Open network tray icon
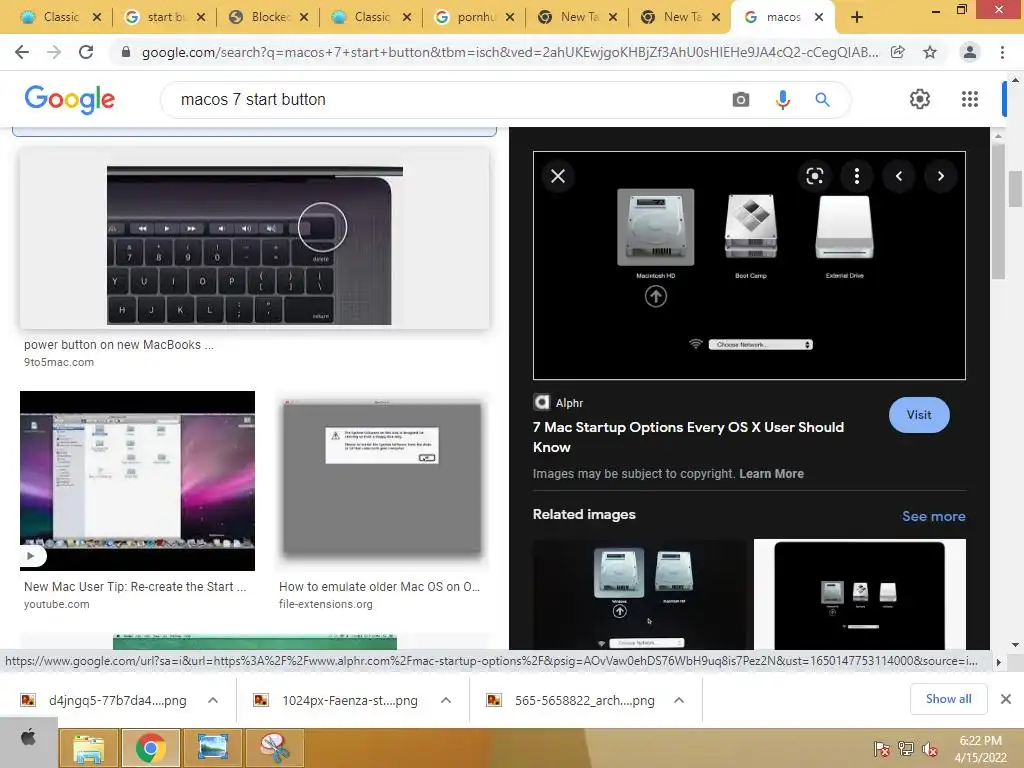 (905, 749)
